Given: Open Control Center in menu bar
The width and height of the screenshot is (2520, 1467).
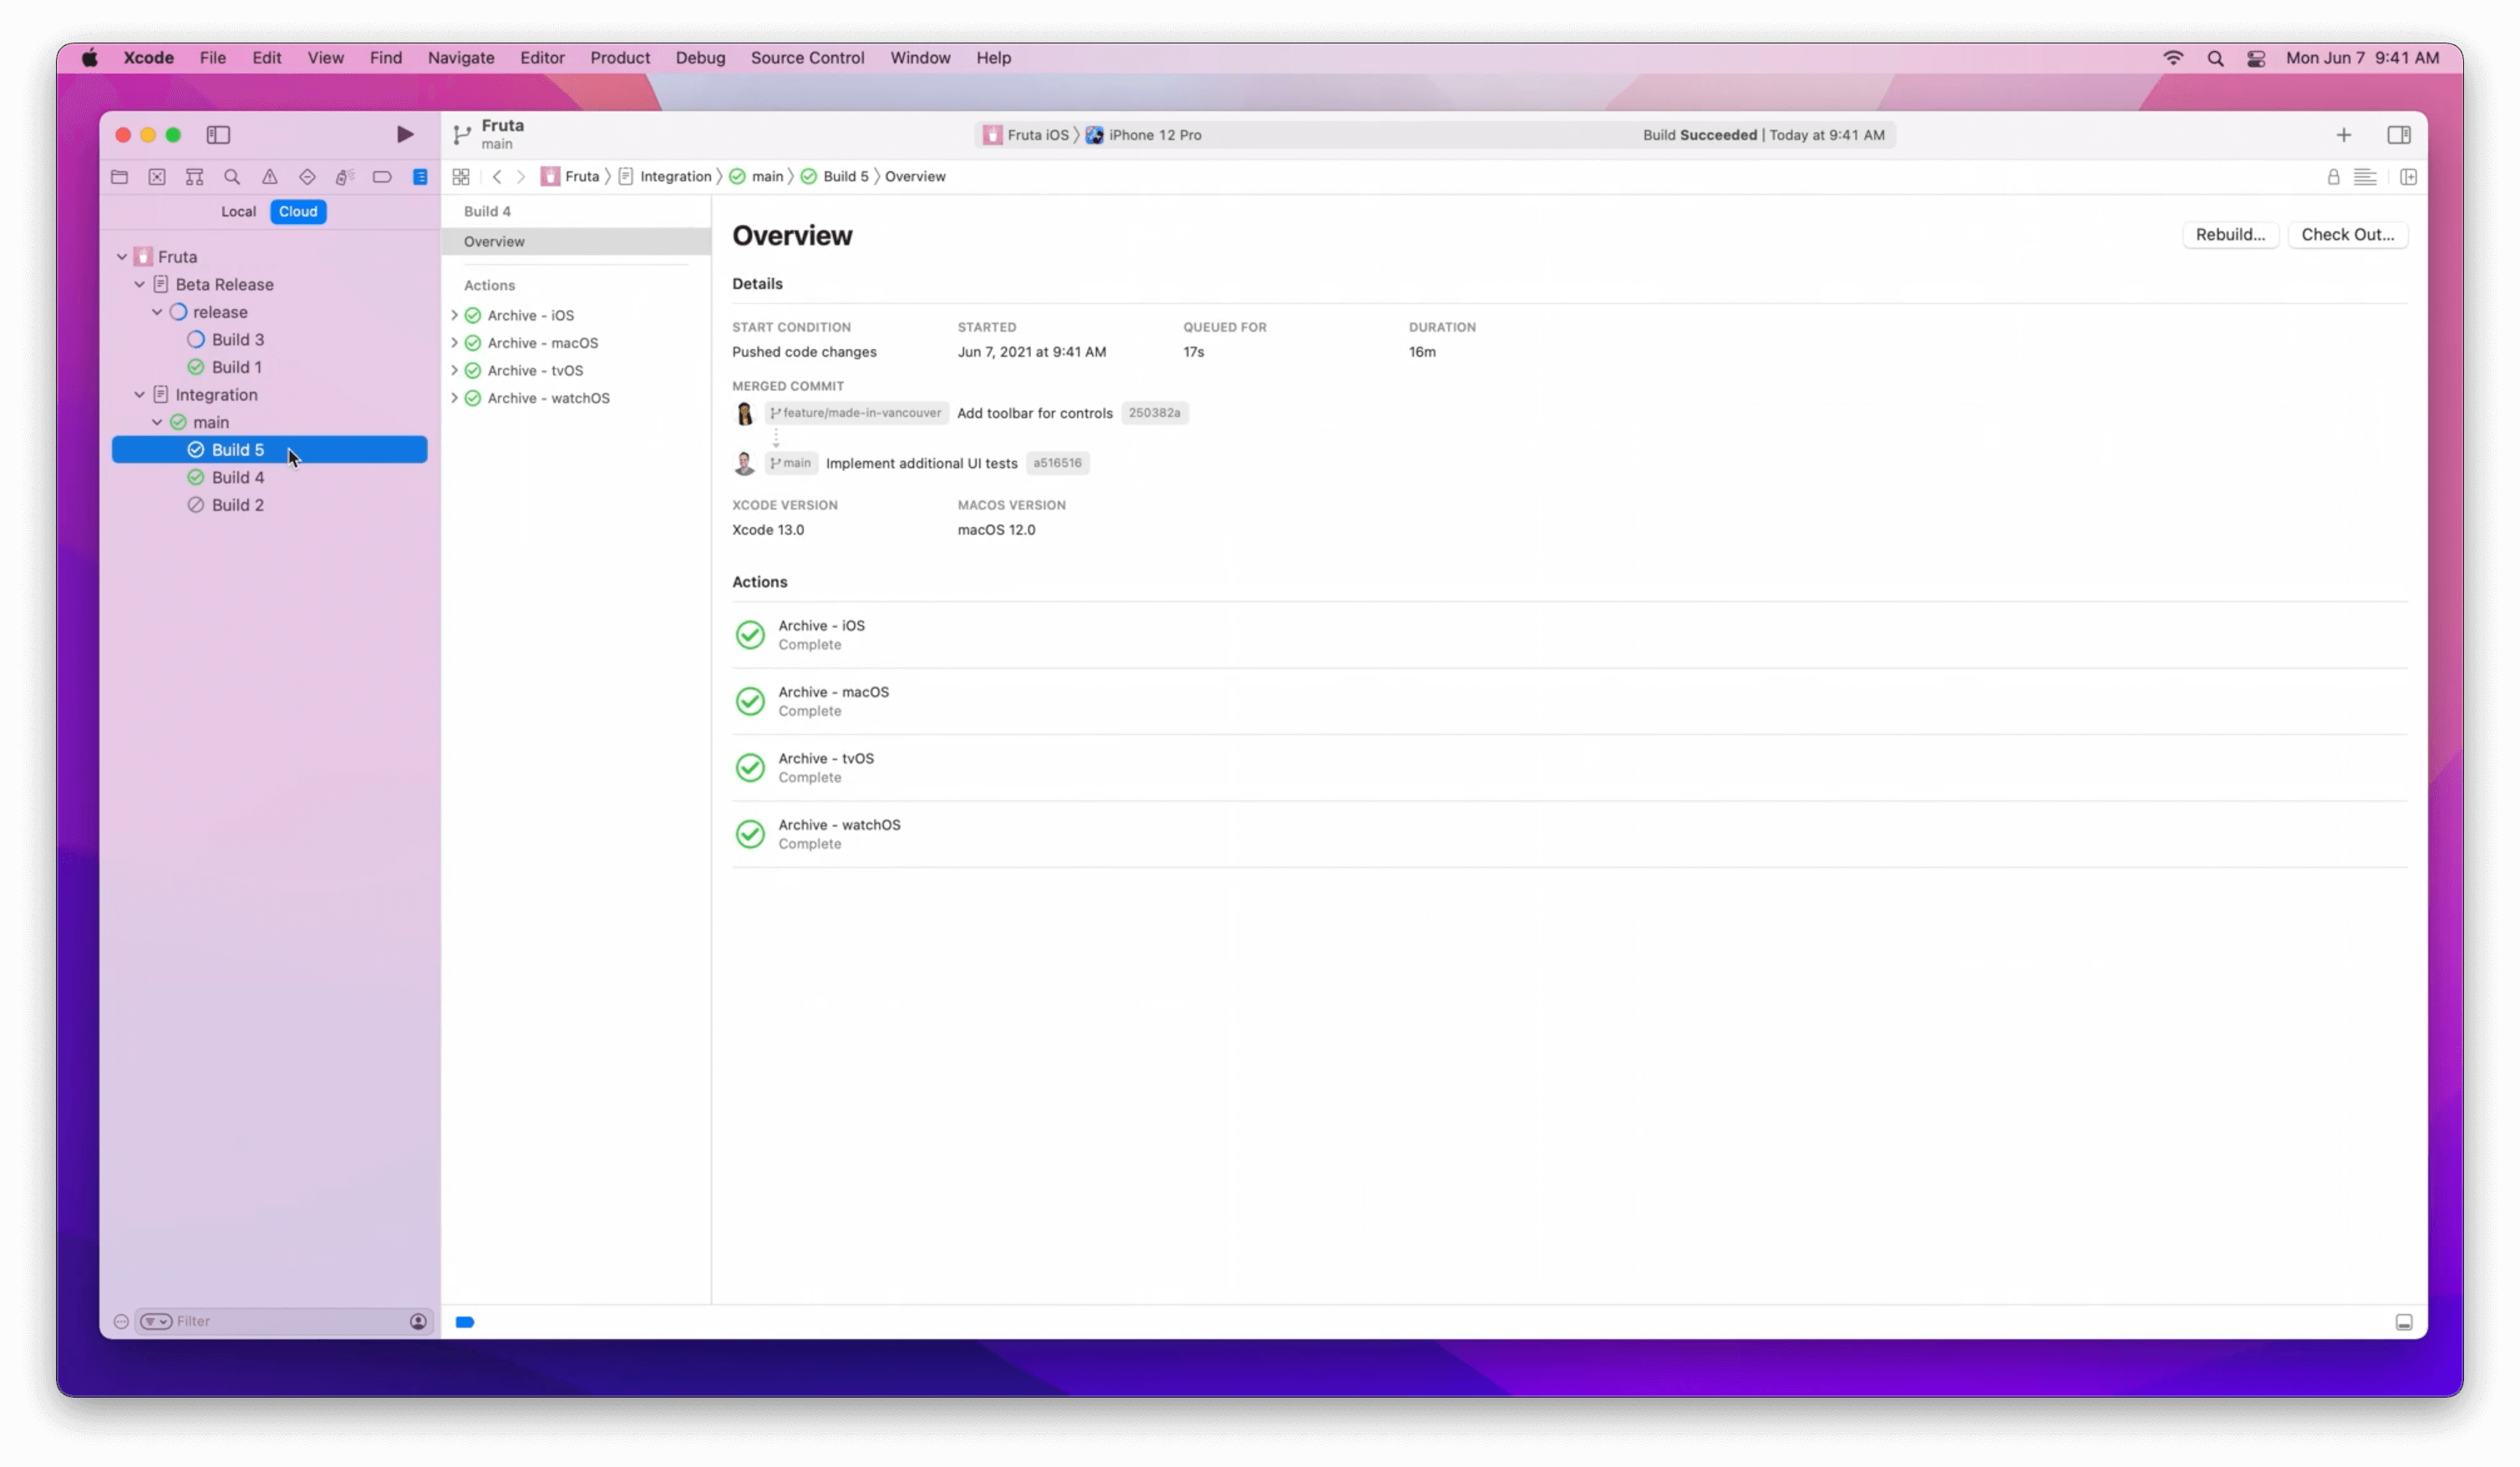Looking at the screenshot, I should click(2256, 58).
